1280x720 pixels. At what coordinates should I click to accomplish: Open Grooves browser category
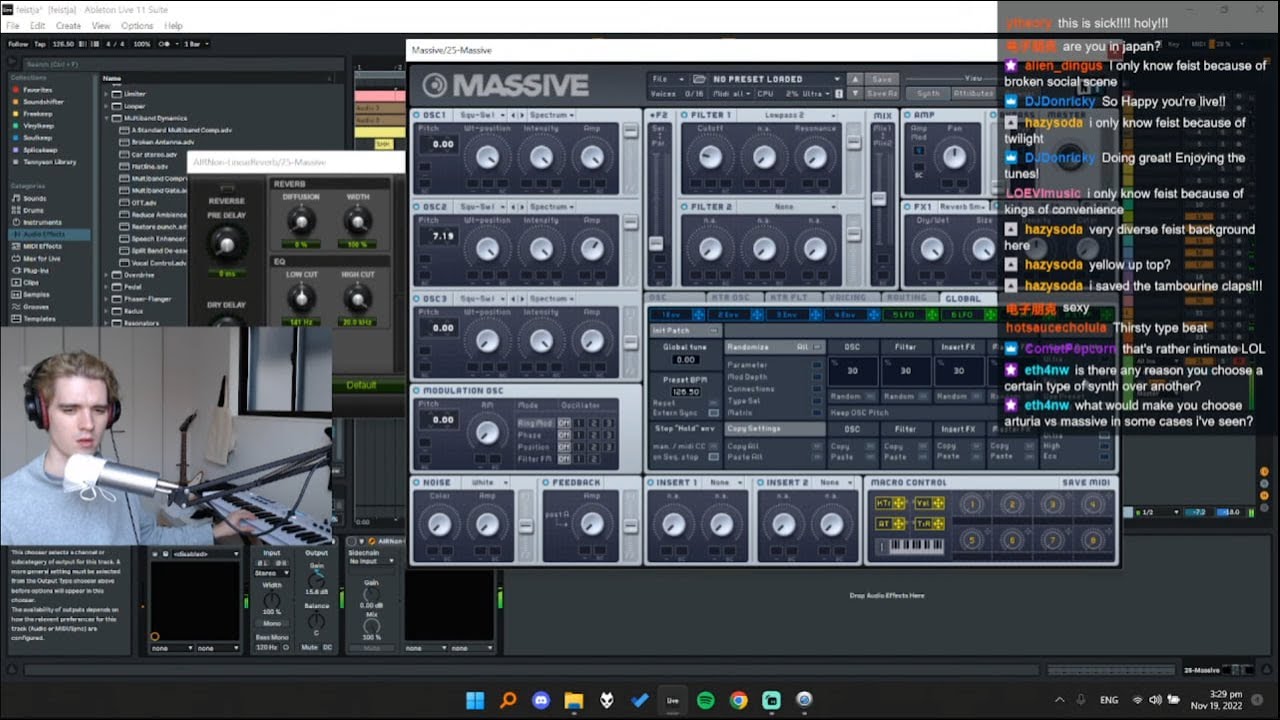[36, 306]
